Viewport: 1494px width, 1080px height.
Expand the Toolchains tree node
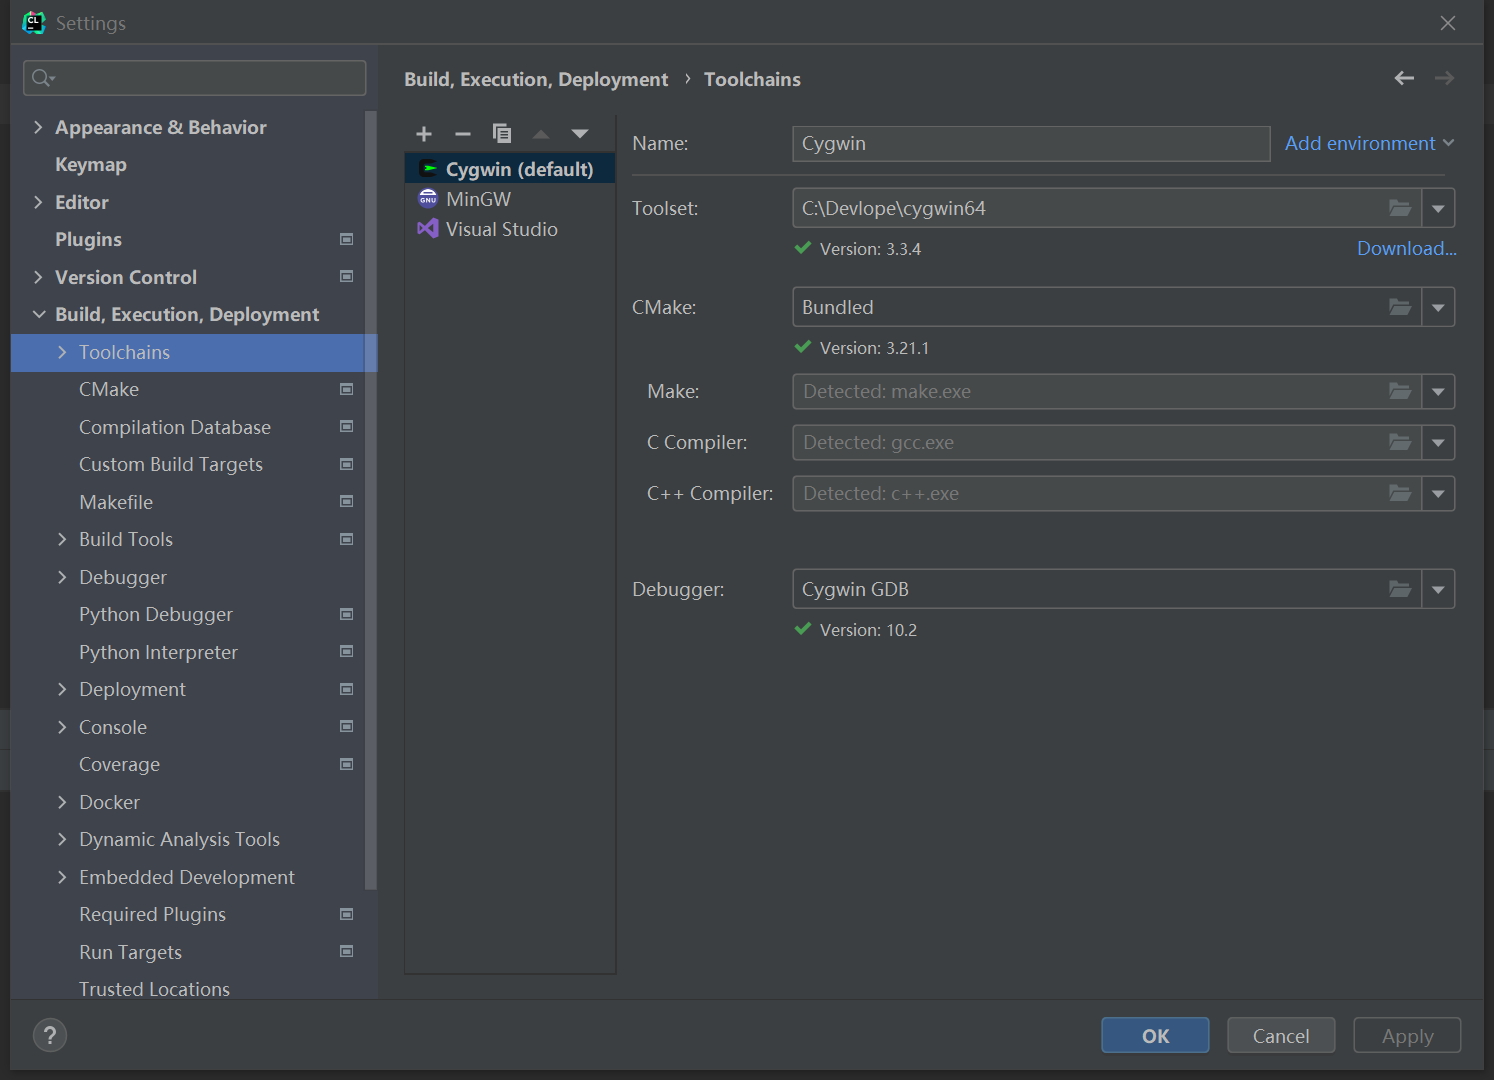click(x=62, y=352)
